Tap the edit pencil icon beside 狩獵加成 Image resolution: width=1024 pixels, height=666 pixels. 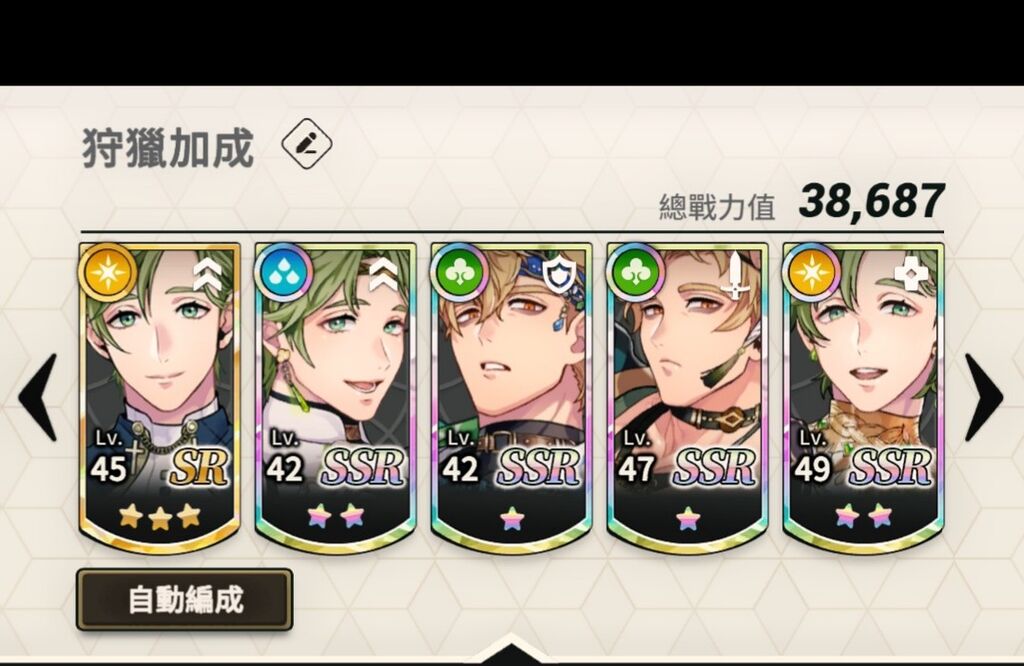coord(306,144)
